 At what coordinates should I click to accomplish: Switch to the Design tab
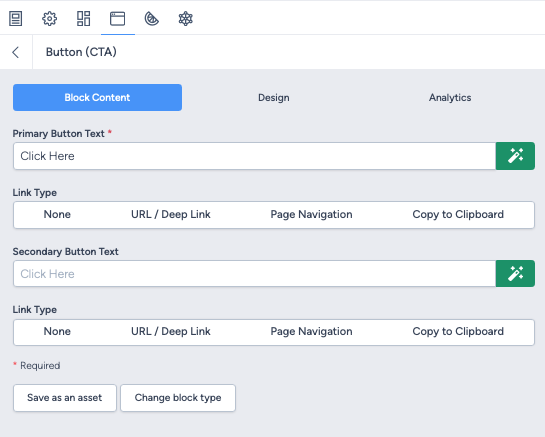(274, 98)
